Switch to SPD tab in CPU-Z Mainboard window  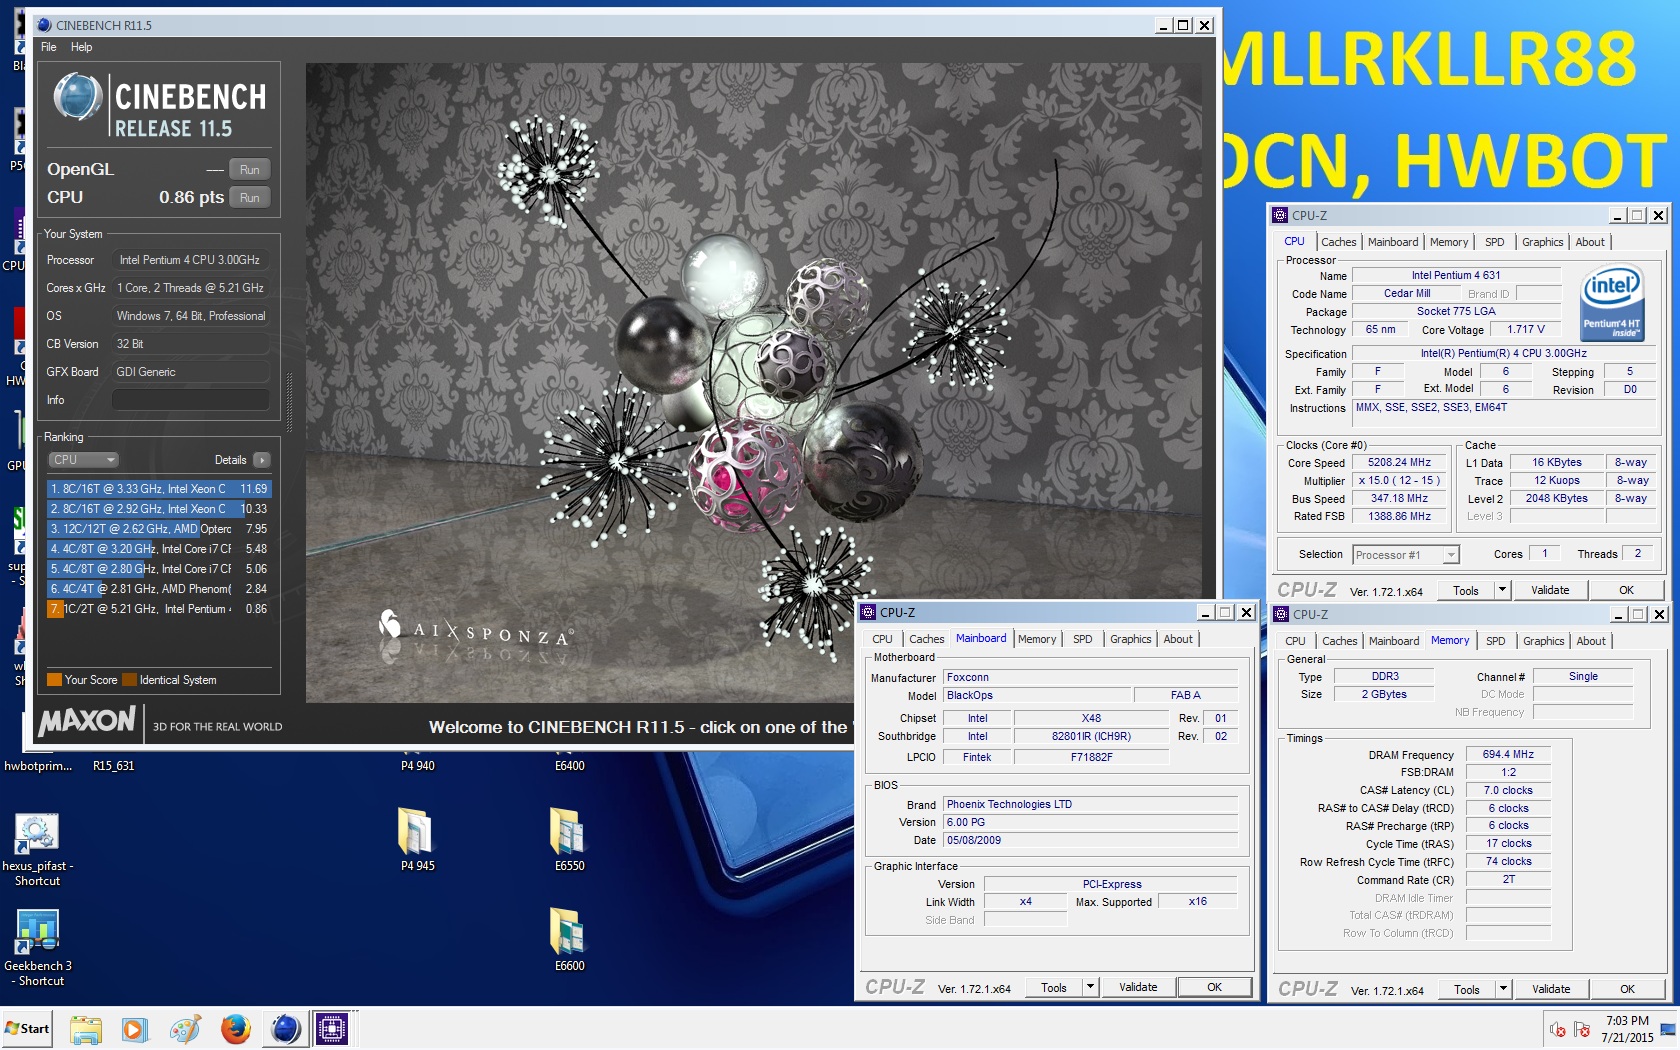click(x=1082, y=639)
